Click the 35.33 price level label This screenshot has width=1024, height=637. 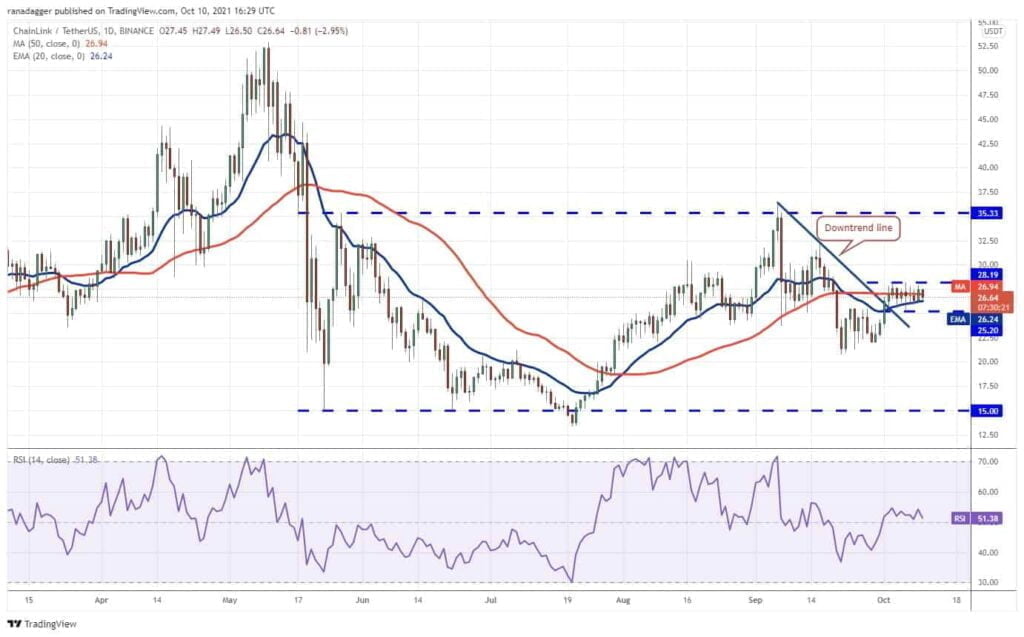coord(987,213)
